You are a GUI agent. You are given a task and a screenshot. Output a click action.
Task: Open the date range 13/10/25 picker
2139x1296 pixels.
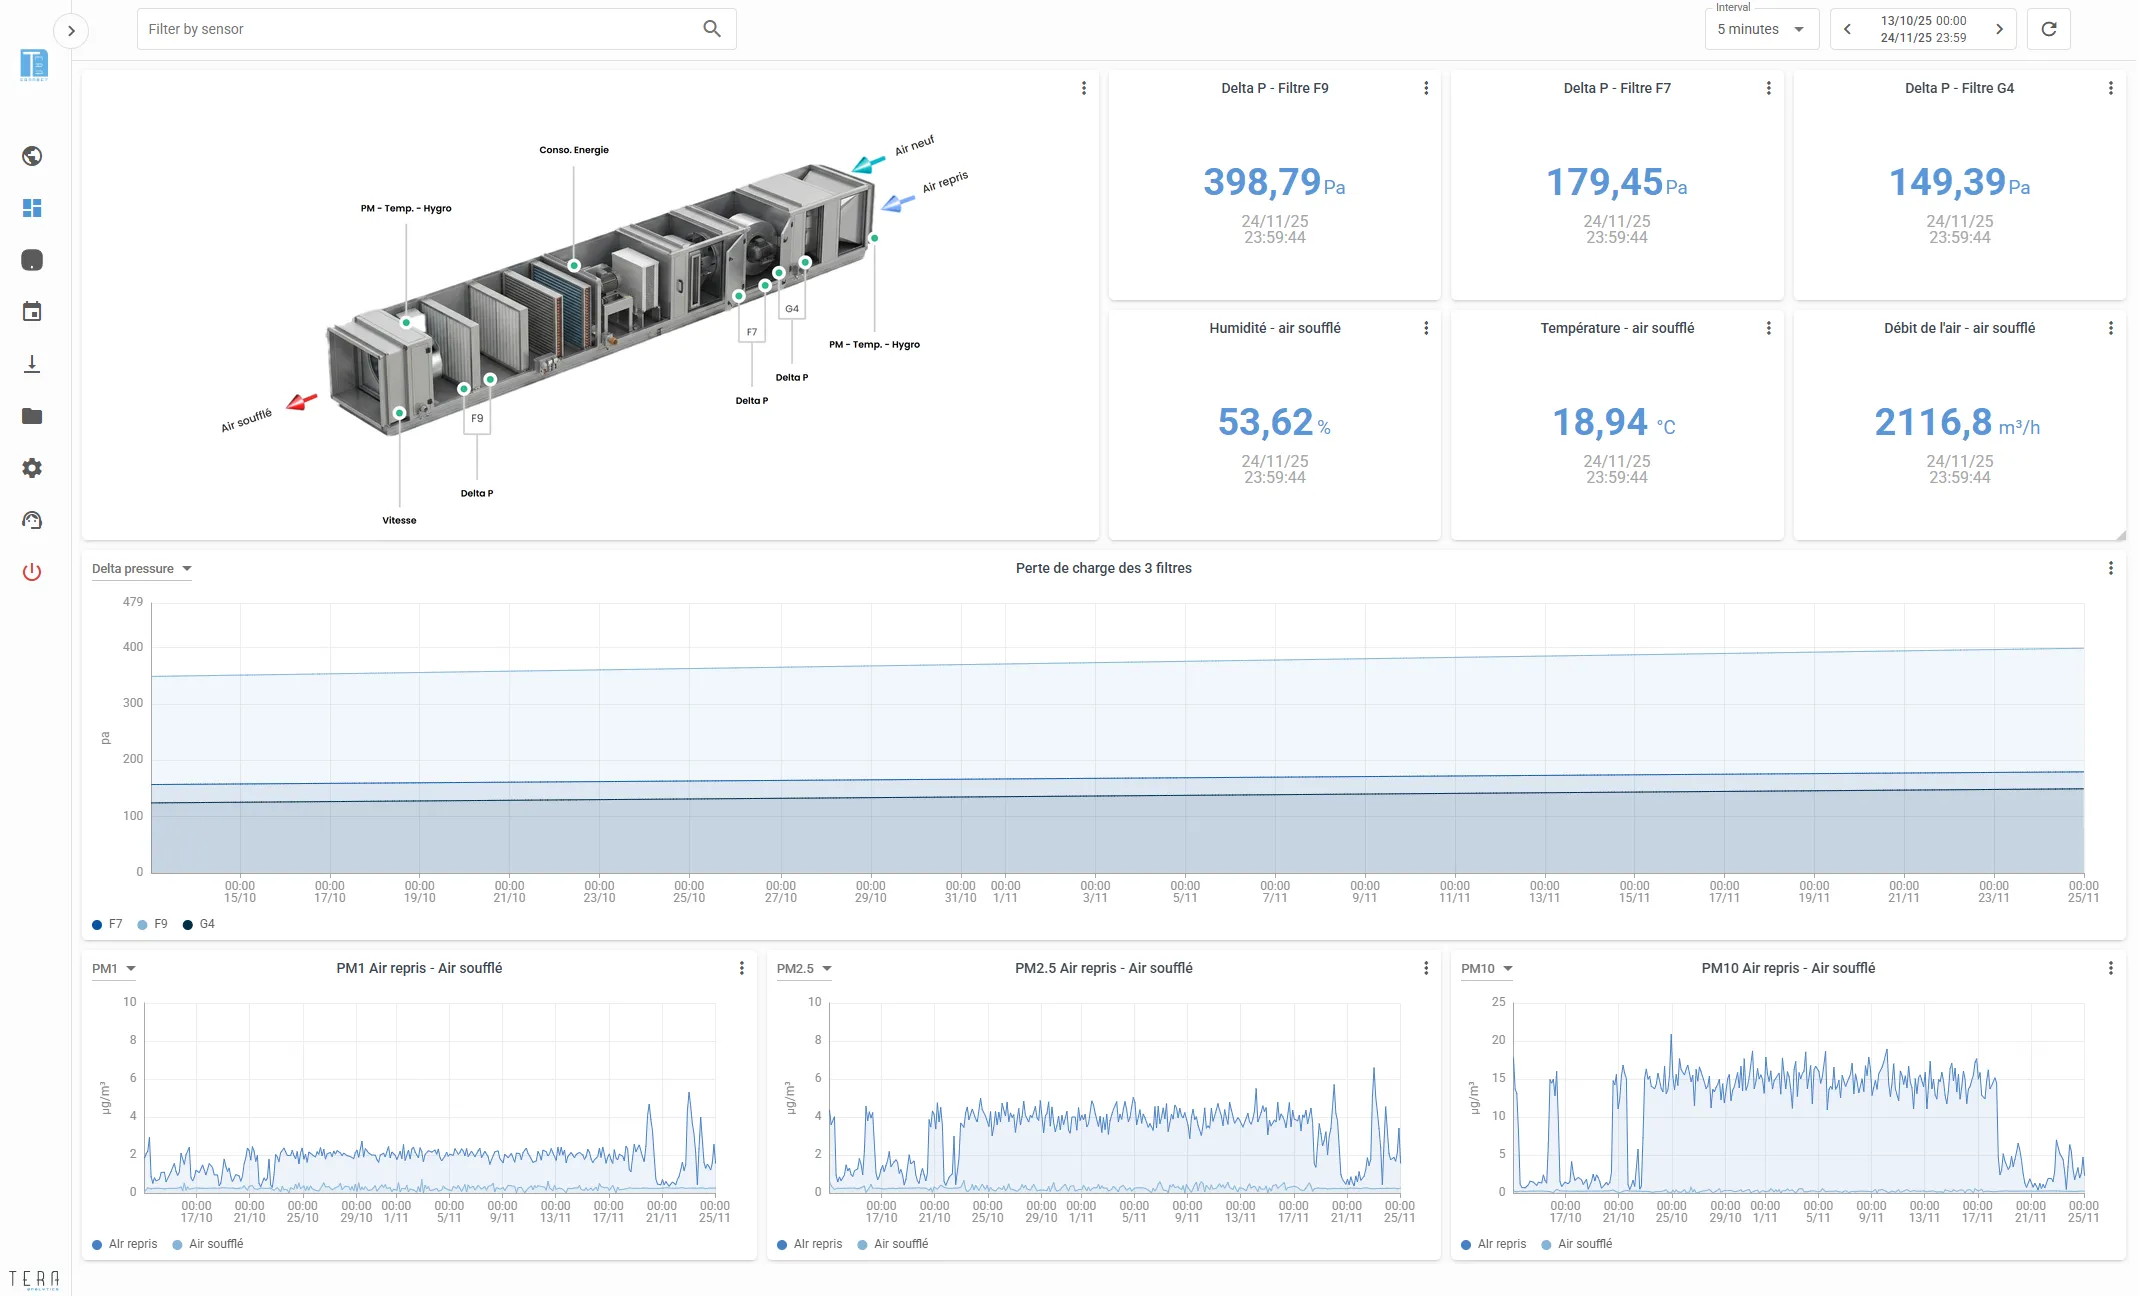coord(1923,29)
